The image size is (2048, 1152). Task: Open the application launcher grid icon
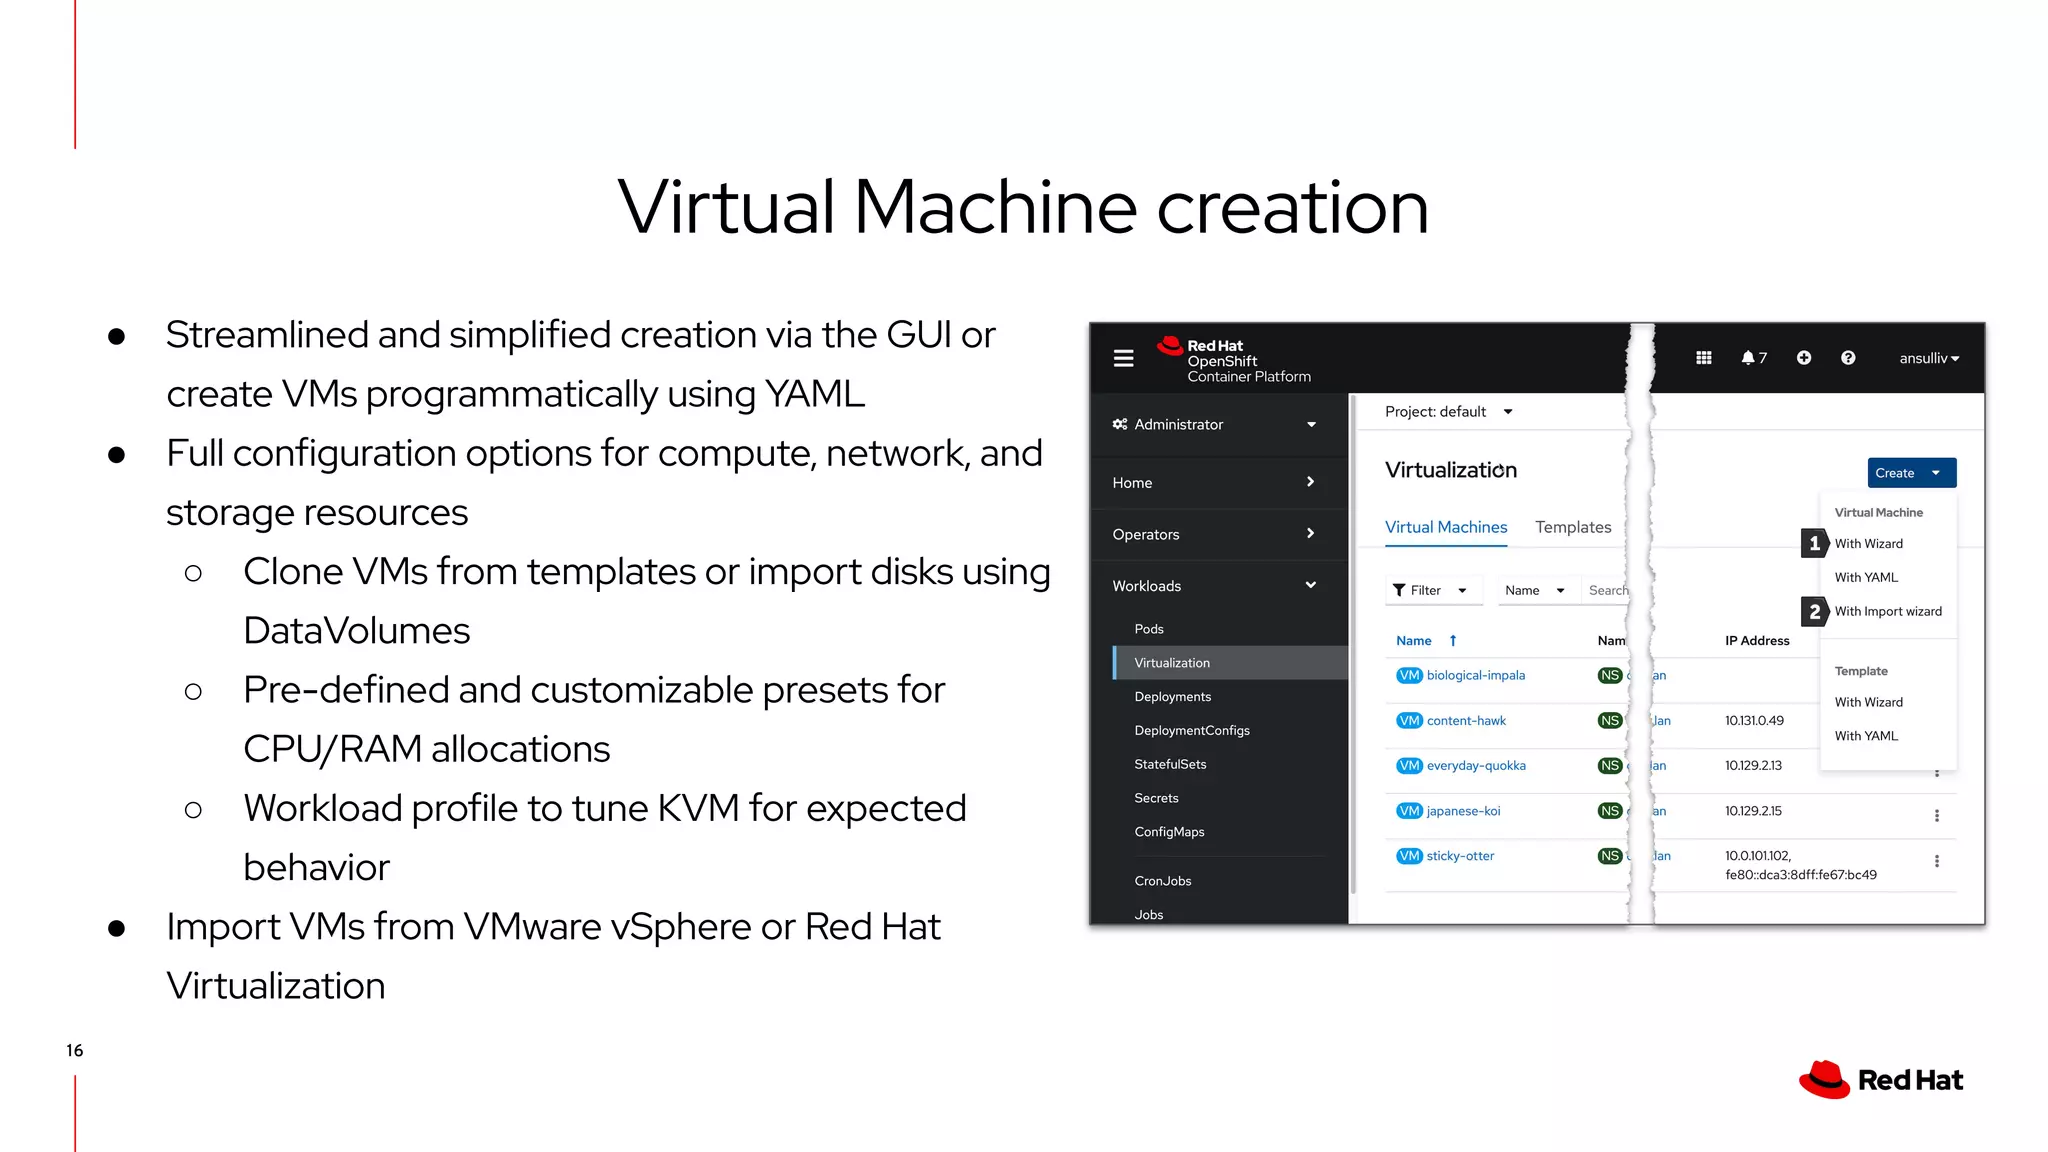(x=1704, y=358)
